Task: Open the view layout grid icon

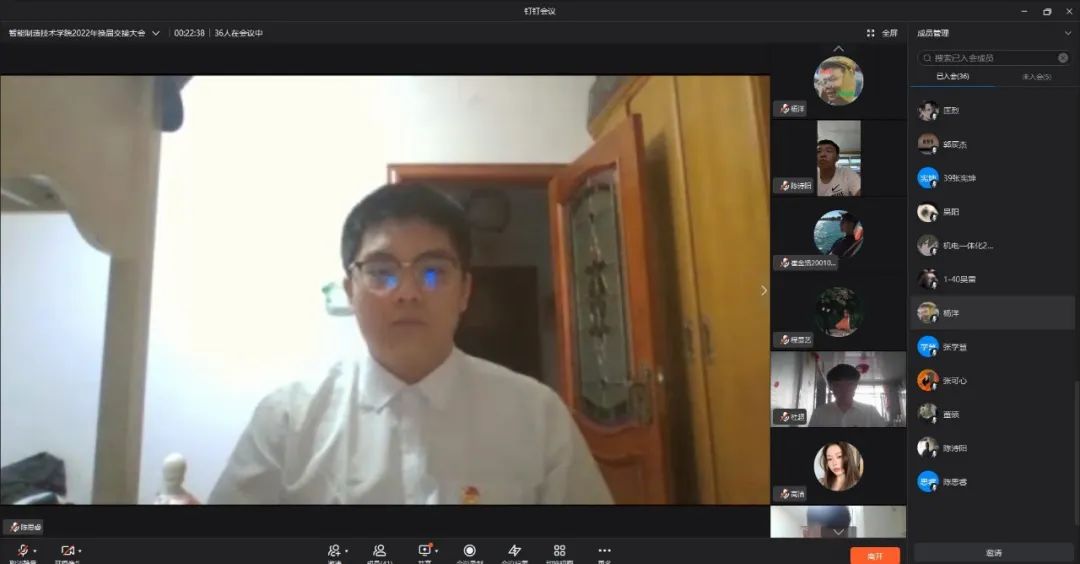Action: 559,551
